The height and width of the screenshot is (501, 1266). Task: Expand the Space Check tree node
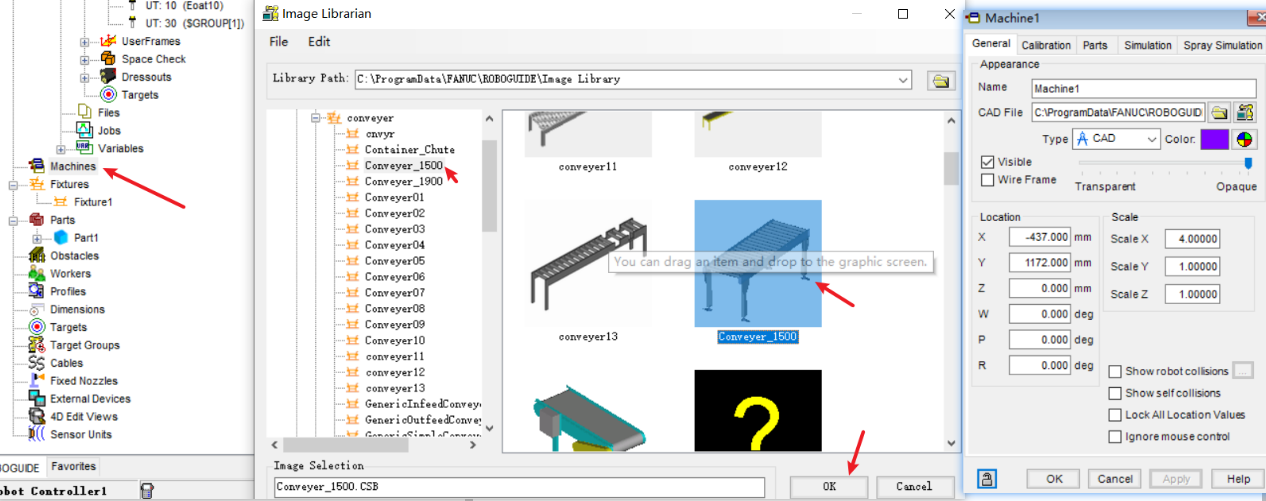coord(85,60)
